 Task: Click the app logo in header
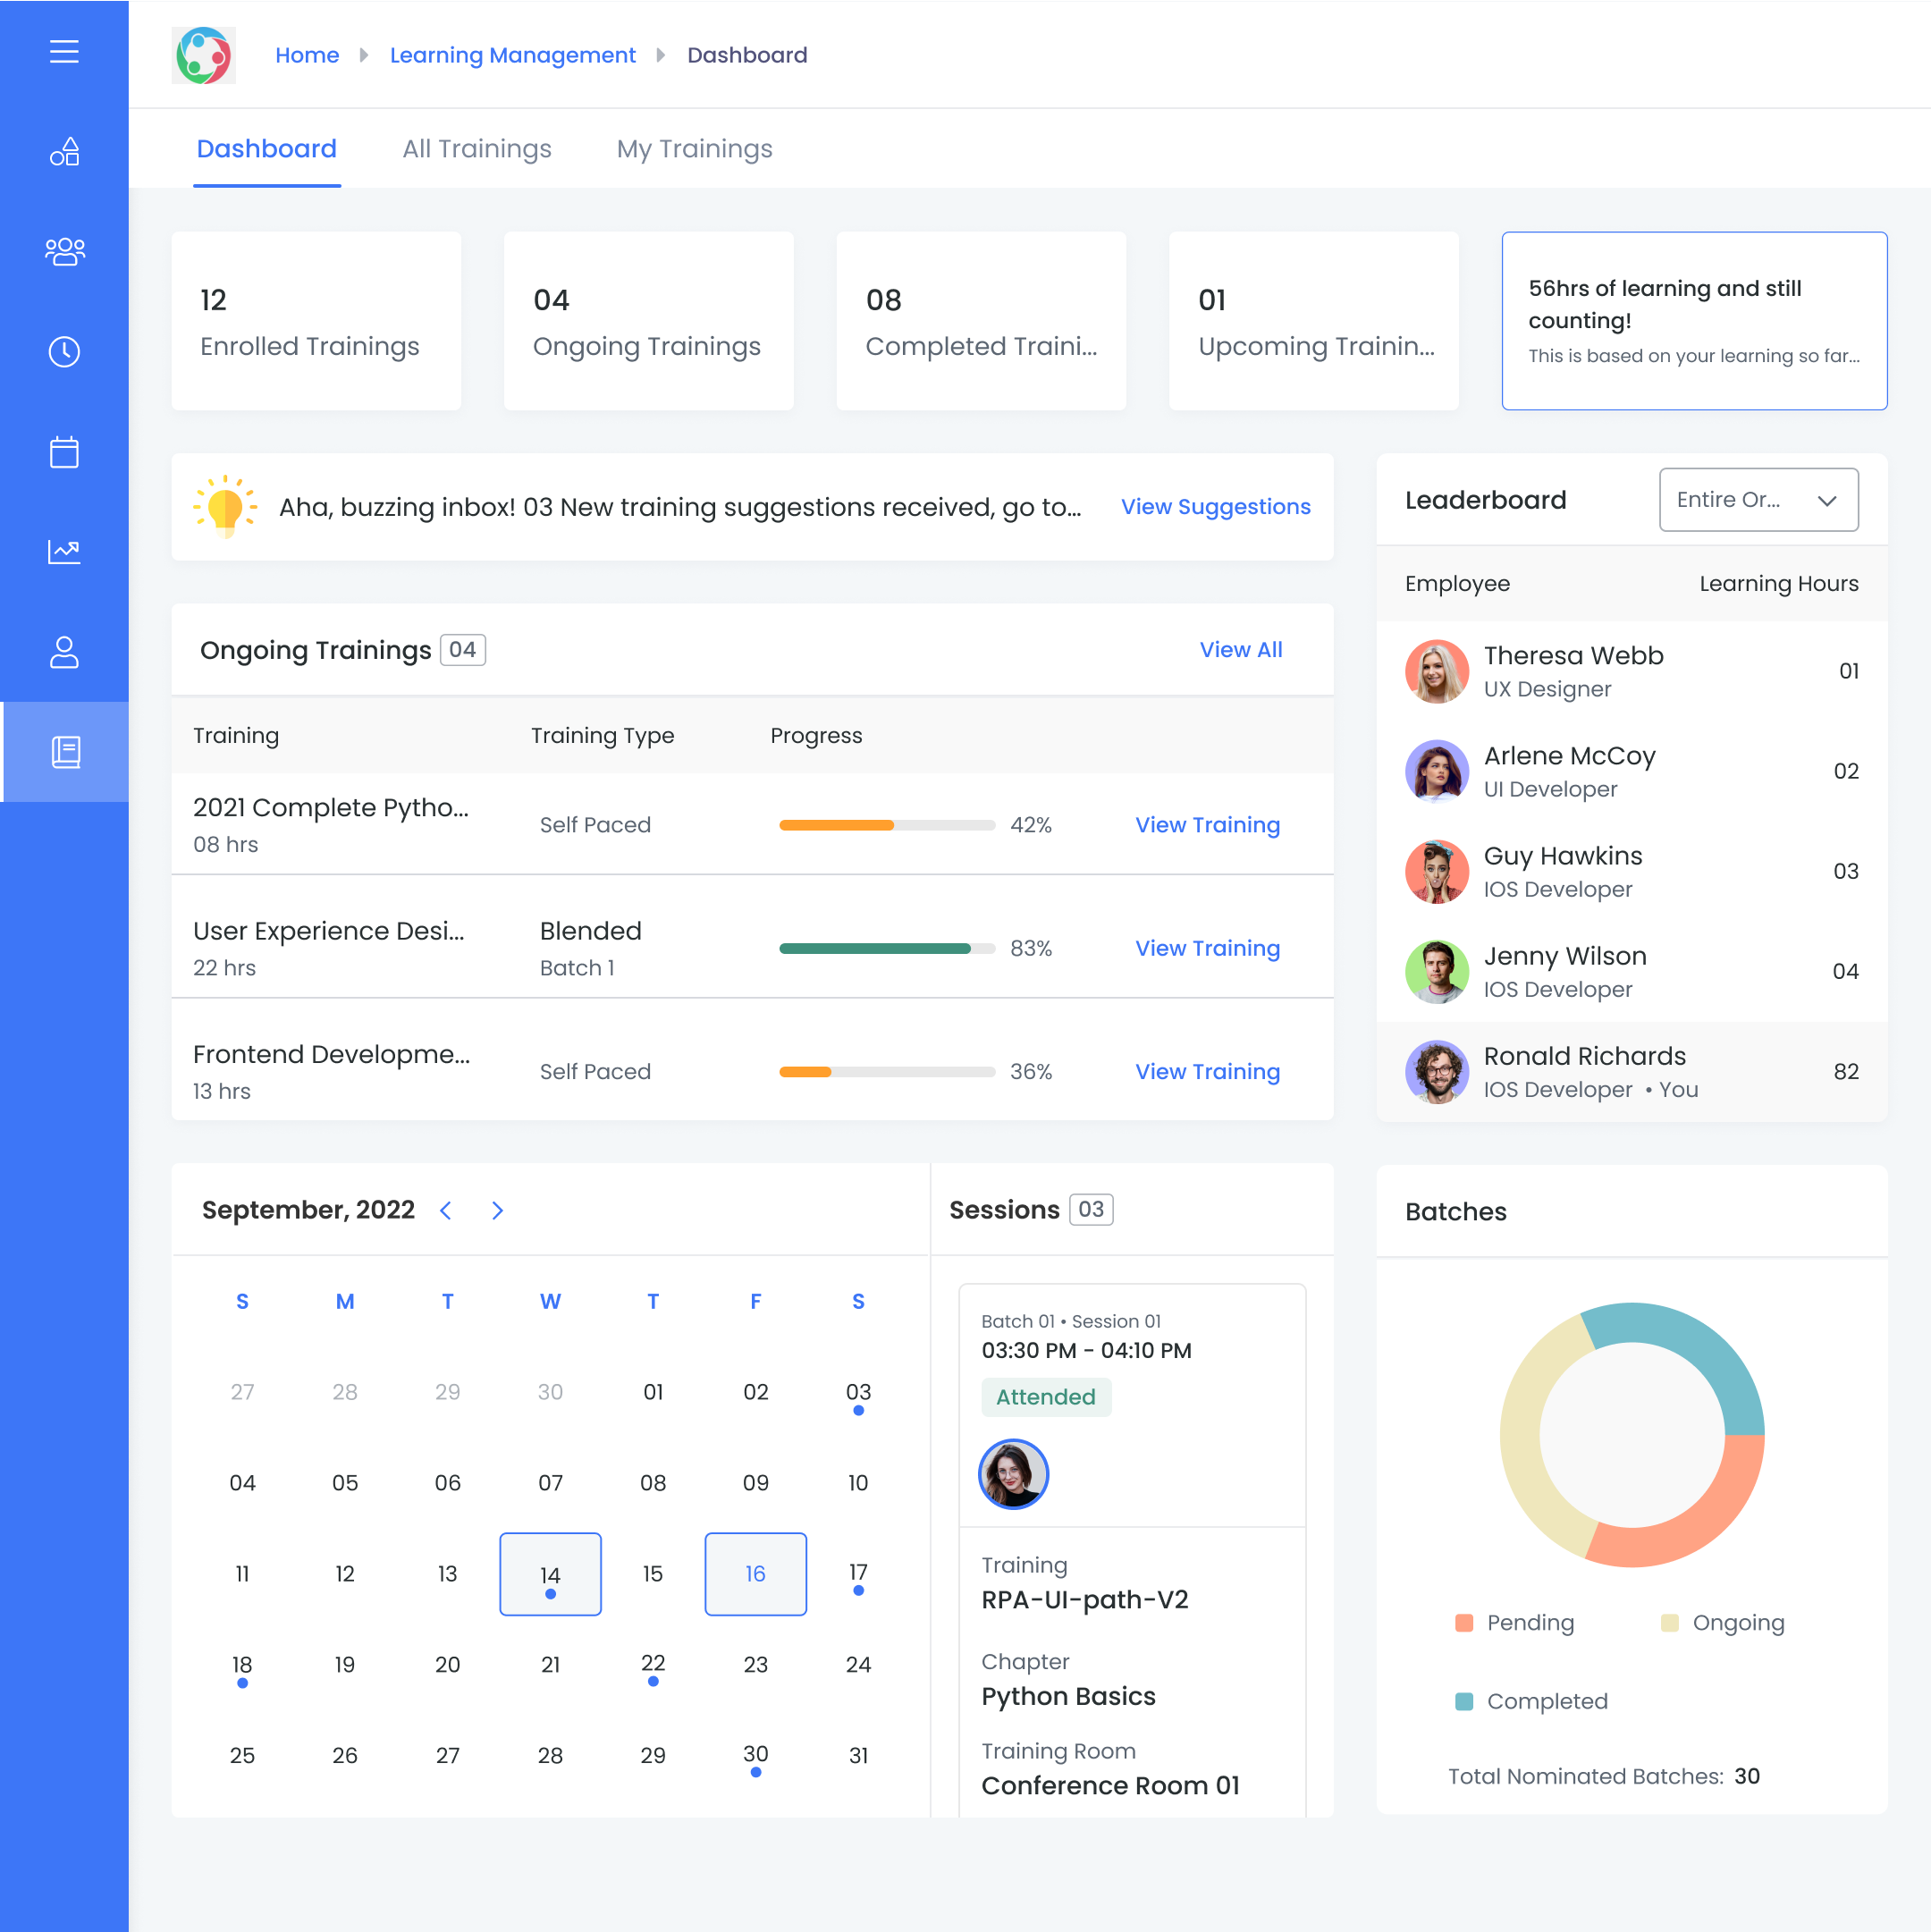204,55
